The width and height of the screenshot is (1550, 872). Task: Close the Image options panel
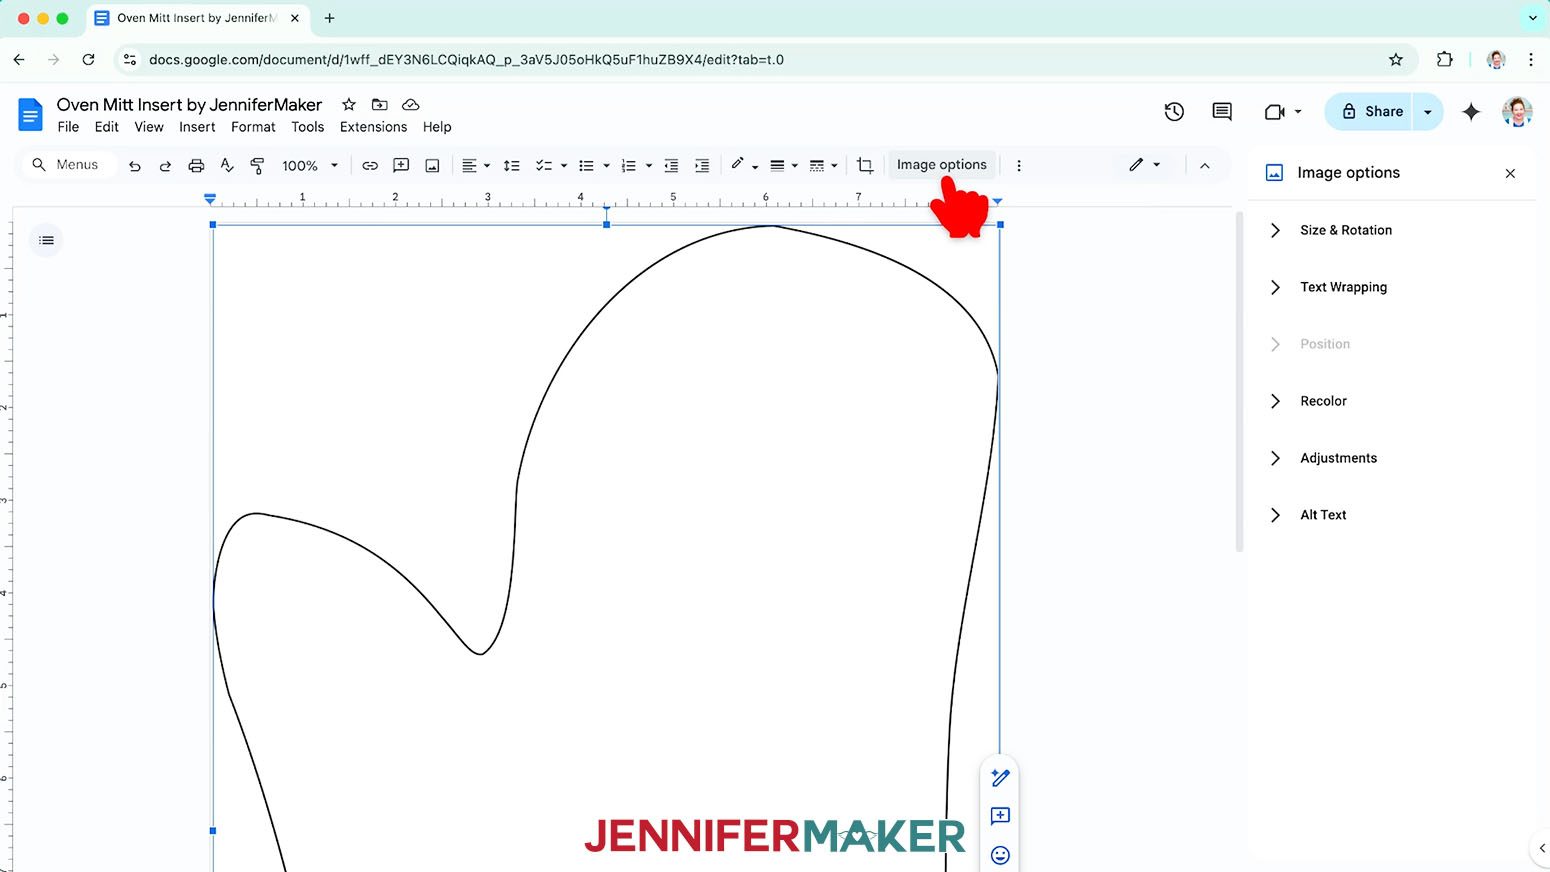(1510, 173)
